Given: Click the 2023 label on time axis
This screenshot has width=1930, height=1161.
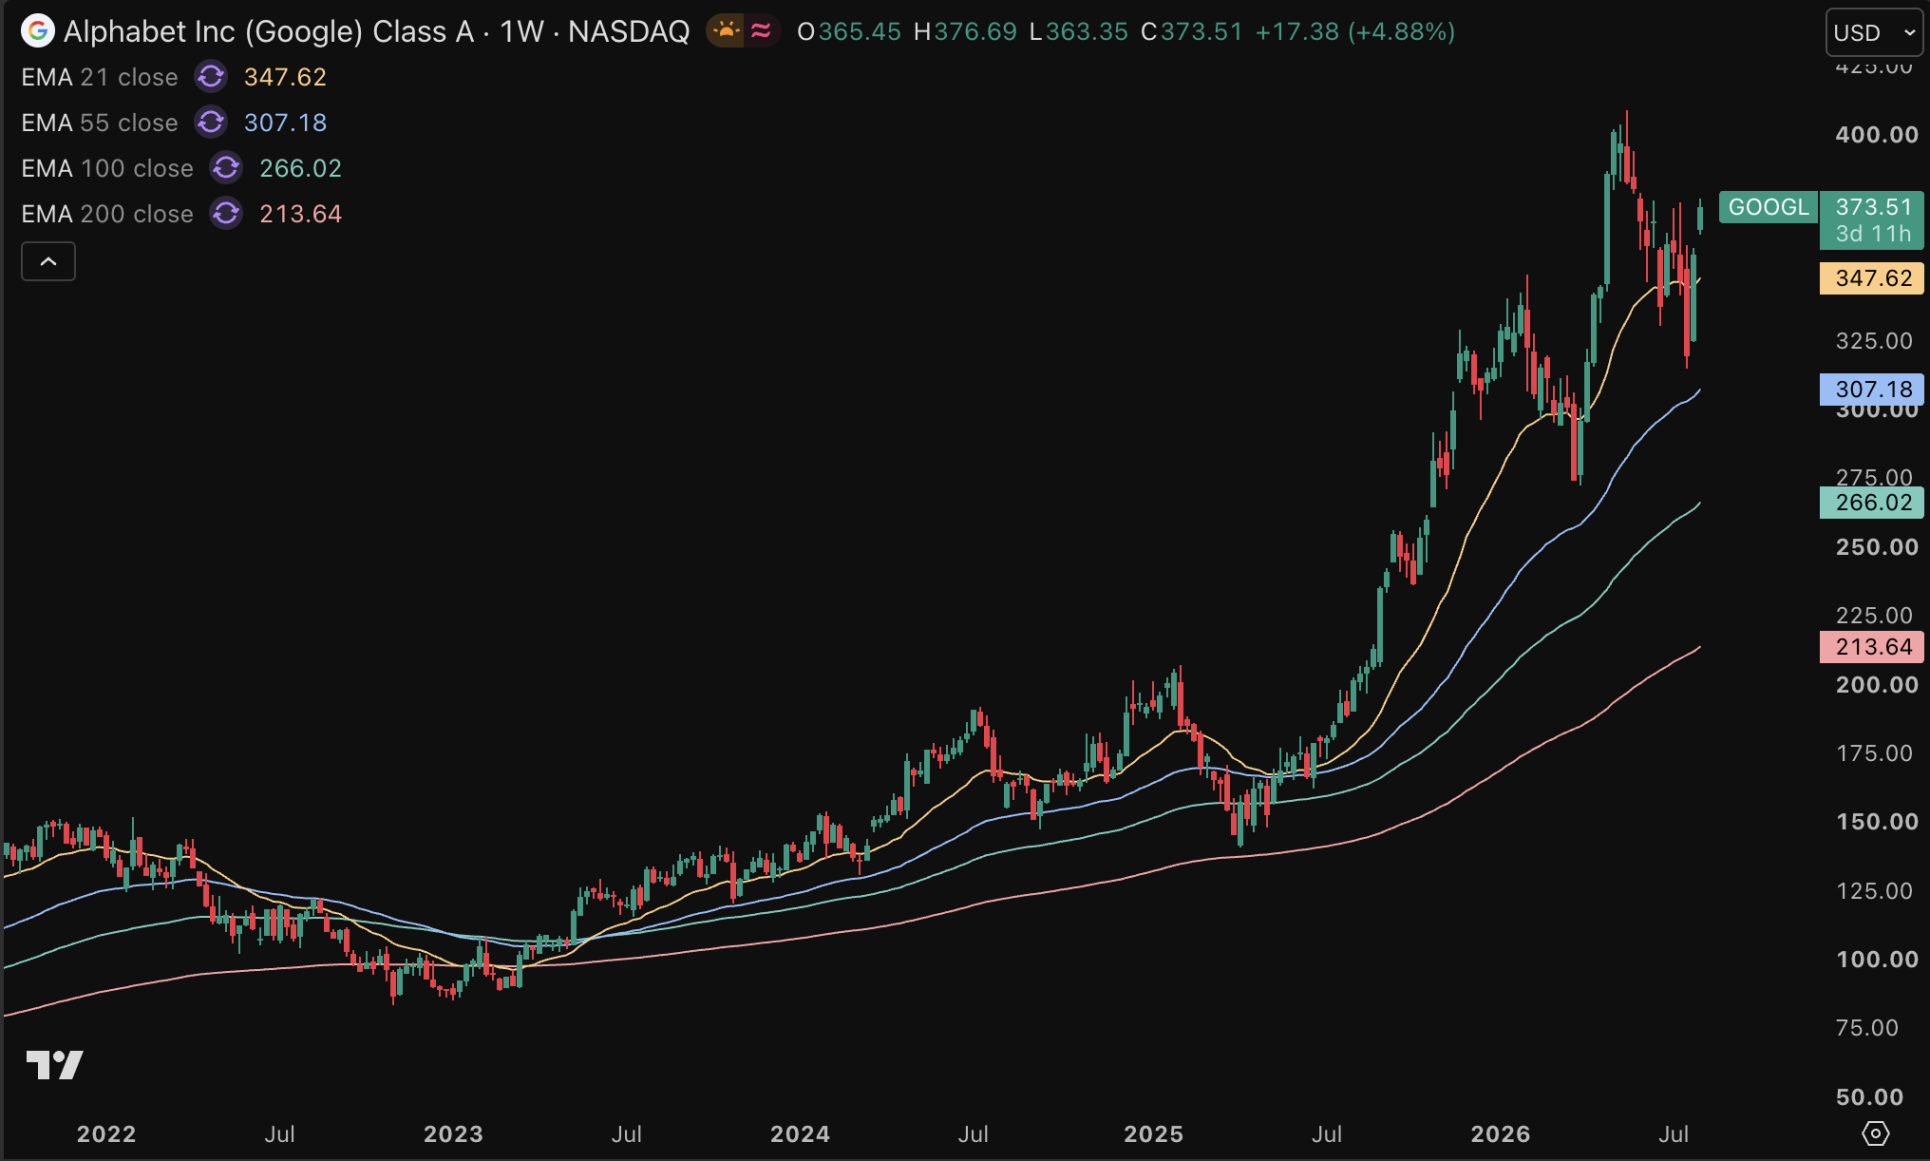Looking at the screenshot, I should [453, 1134].
